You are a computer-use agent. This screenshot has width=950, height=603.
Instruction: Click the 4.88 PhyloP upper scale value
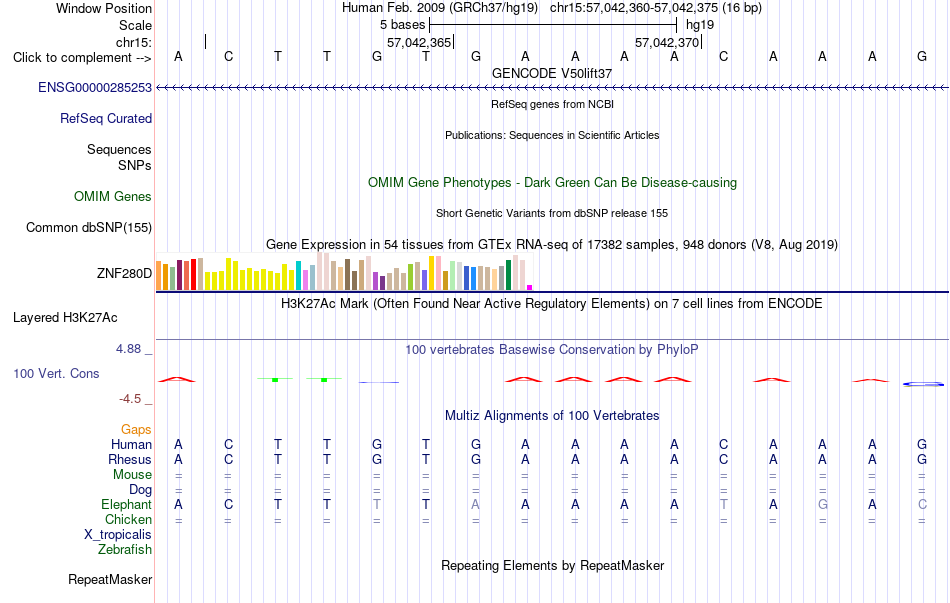tap(128, 349)
